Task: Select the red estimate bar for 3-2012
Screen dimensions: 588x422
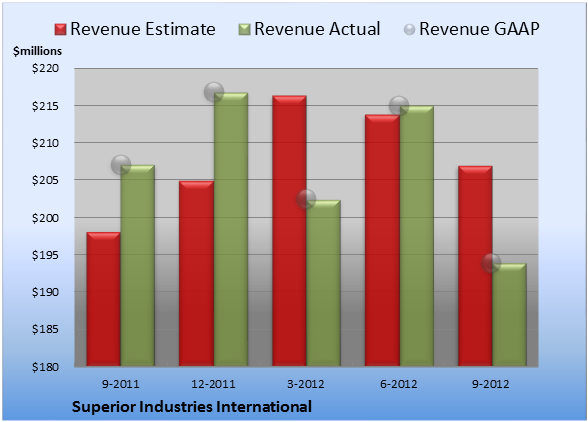Action: pyautogui.click(x=289, y=231)
